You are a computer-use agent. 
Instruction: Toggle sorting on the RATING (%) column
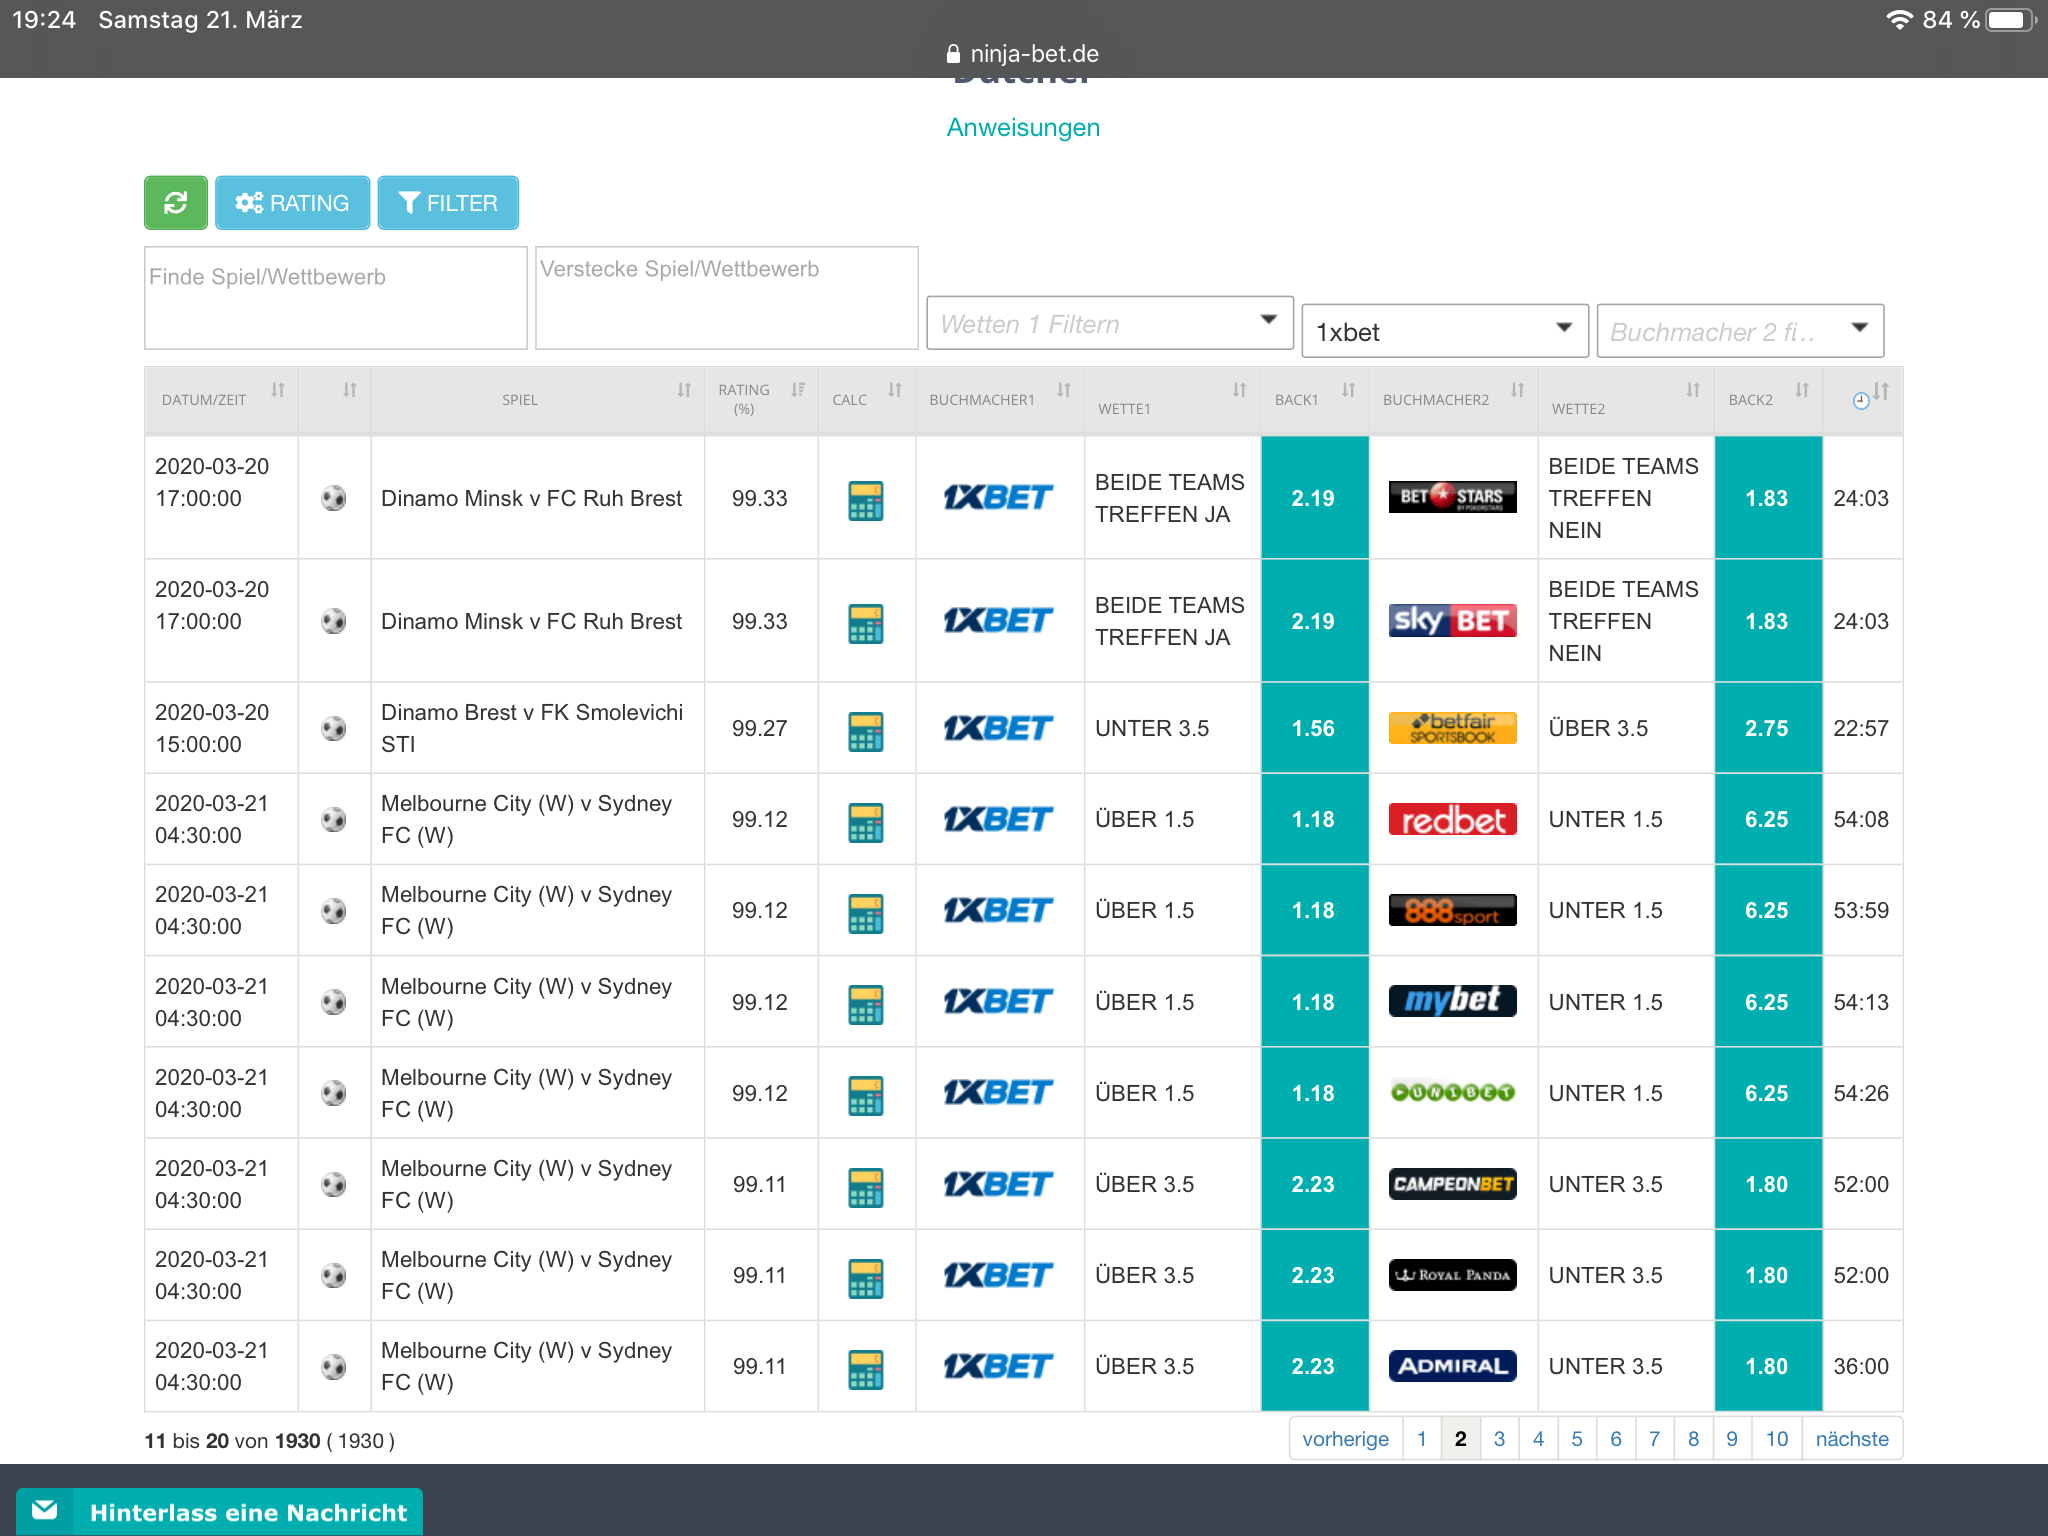coord(761,400)
